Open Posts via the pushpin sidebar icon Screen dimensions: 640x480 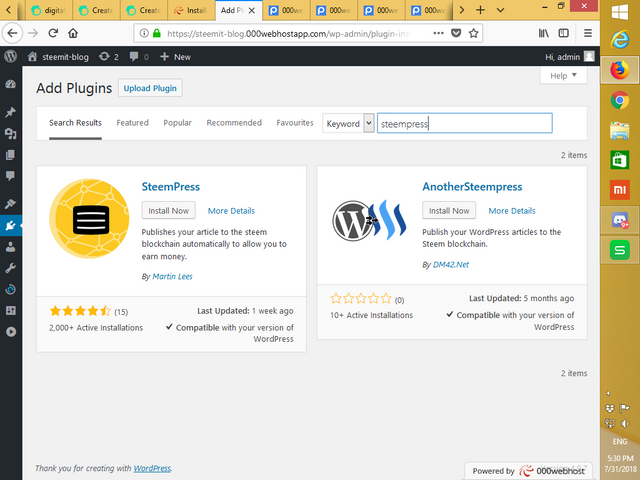click(11, 112)
